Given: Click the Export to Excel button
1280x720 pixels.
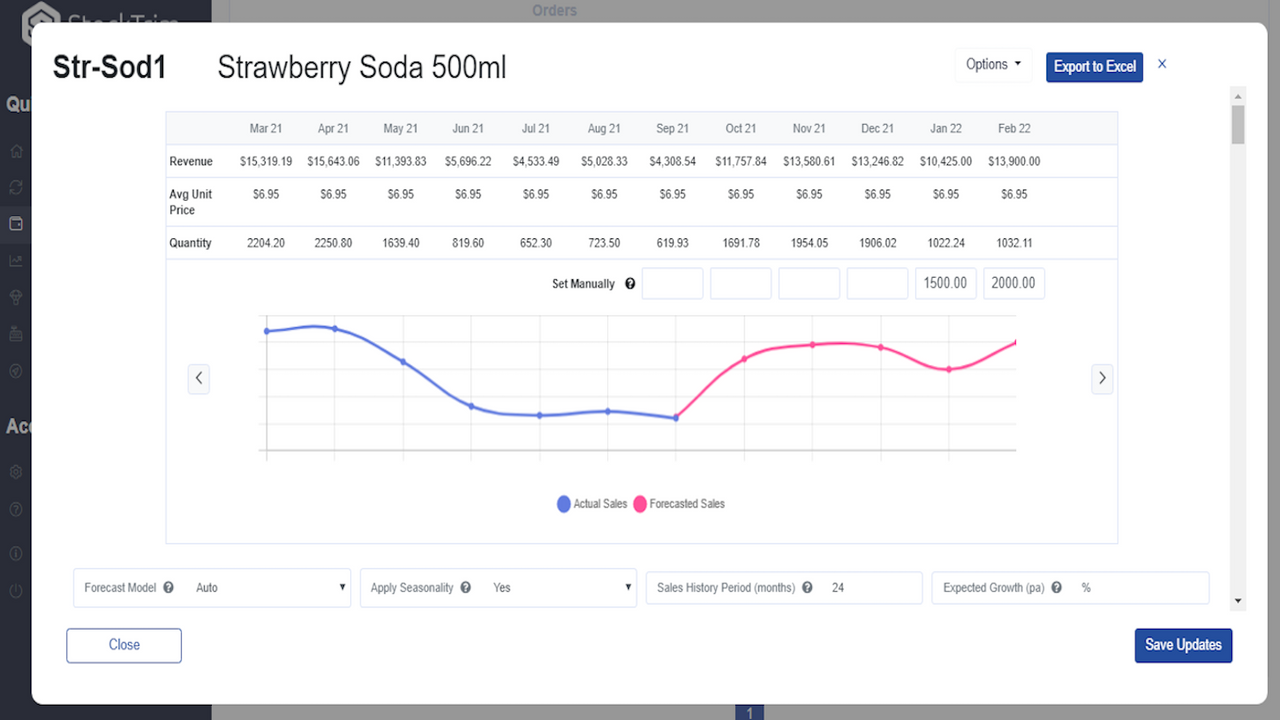Looking at the screenshot, I should pos(1094,67).
